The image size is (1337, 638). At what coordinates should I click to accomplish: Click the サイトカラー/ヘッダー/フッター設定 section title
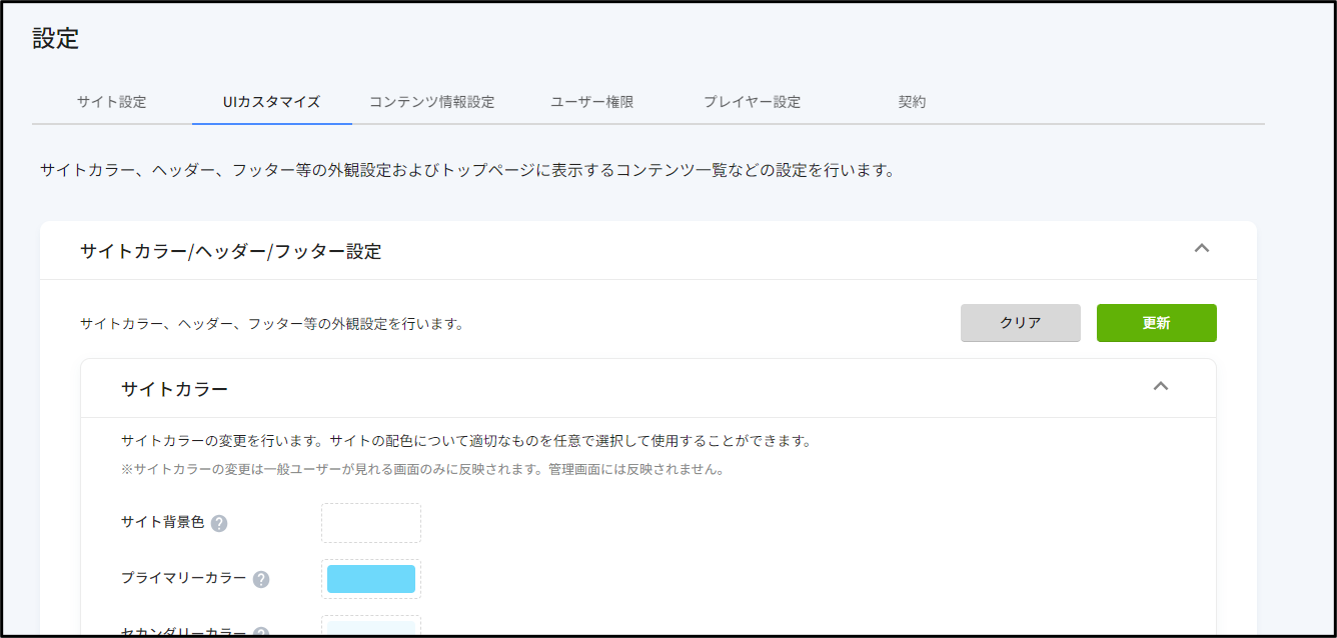click(x=231, y=252)
